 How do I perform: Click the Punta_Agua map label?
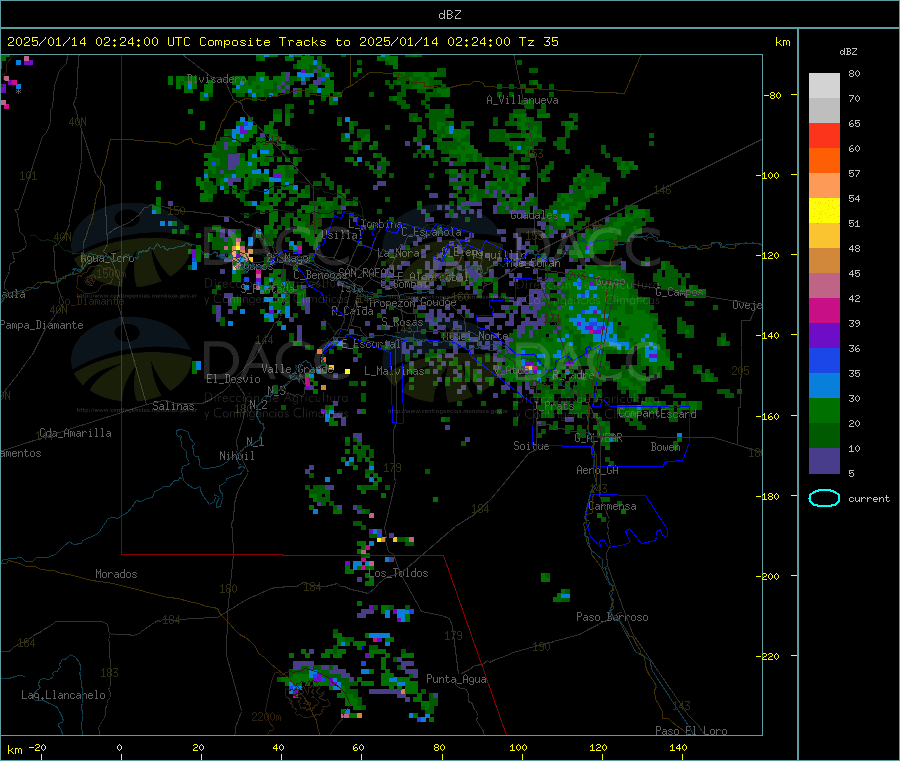[456, 680]
